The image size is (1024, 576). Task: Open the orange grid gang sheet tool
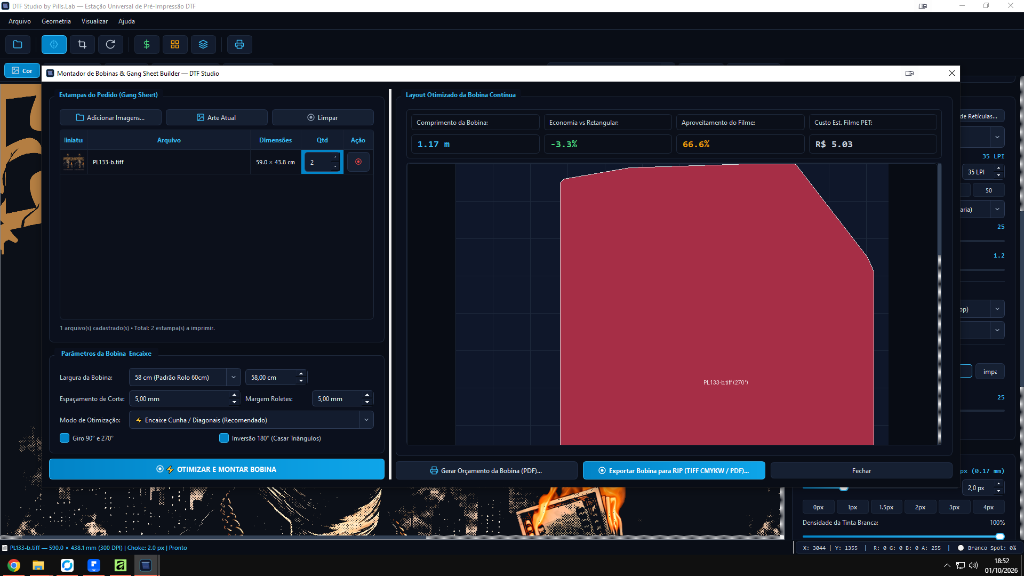point(175,44)
